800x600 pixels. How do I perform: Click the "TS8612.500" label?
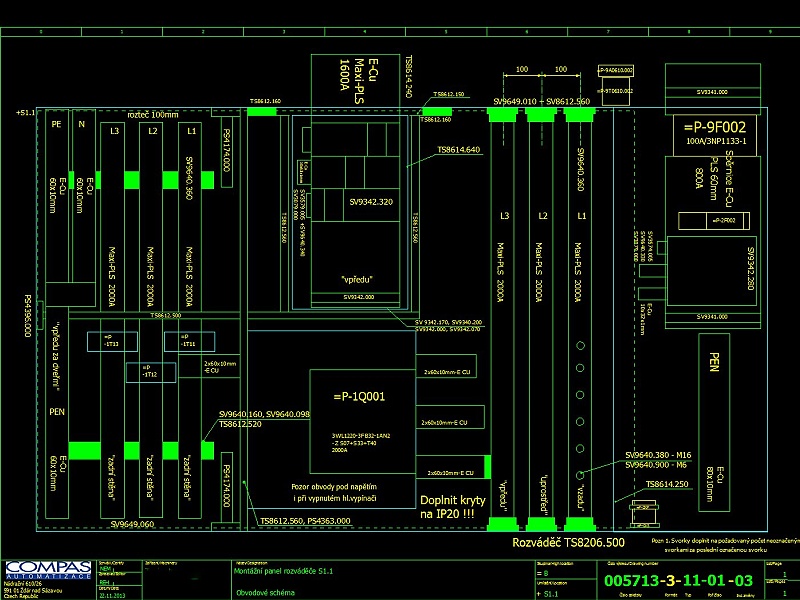point(166,315)
